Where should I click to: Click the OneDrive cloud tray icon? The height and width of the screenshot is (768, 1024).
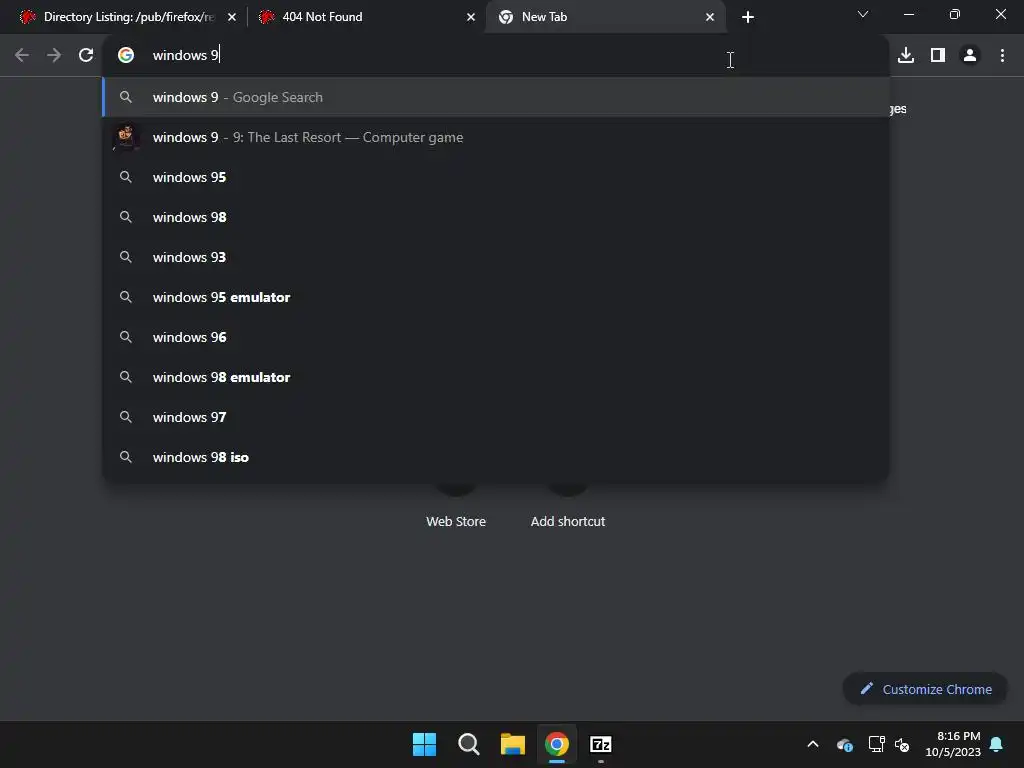844,744
